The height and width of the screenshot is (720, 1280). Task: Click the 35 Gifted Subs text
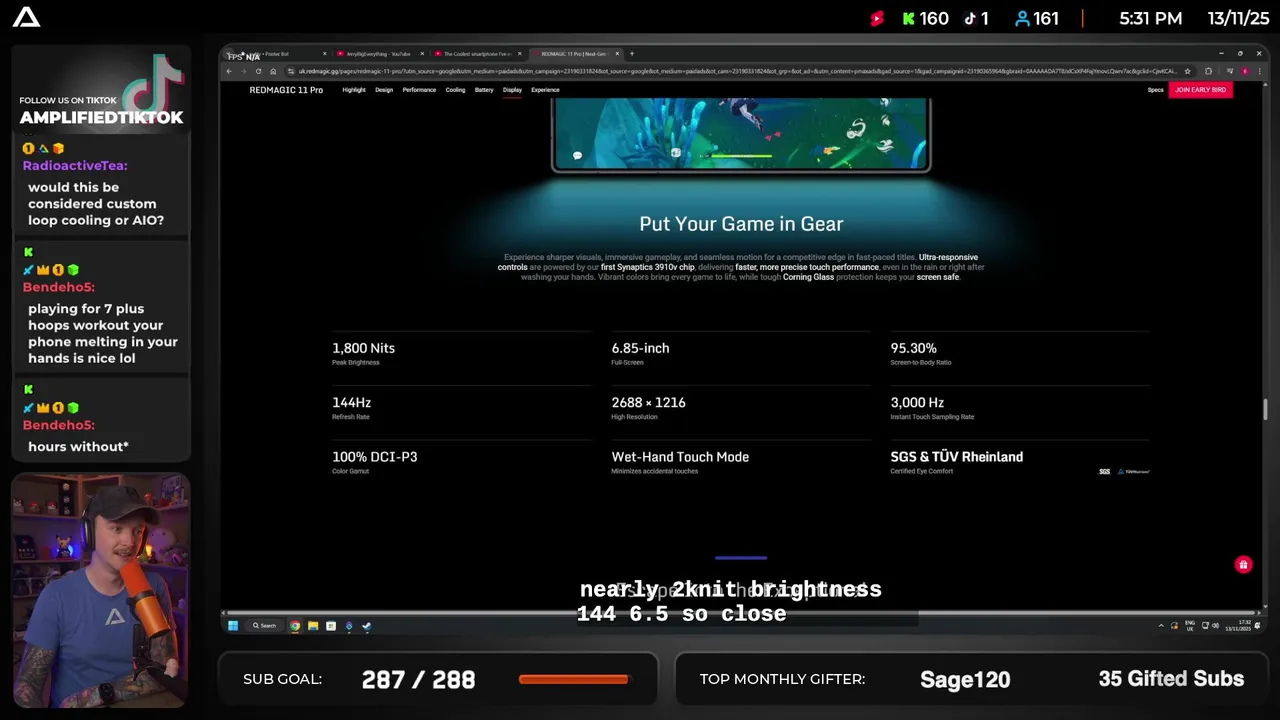pyautogui.click(x=1171, y=679)
